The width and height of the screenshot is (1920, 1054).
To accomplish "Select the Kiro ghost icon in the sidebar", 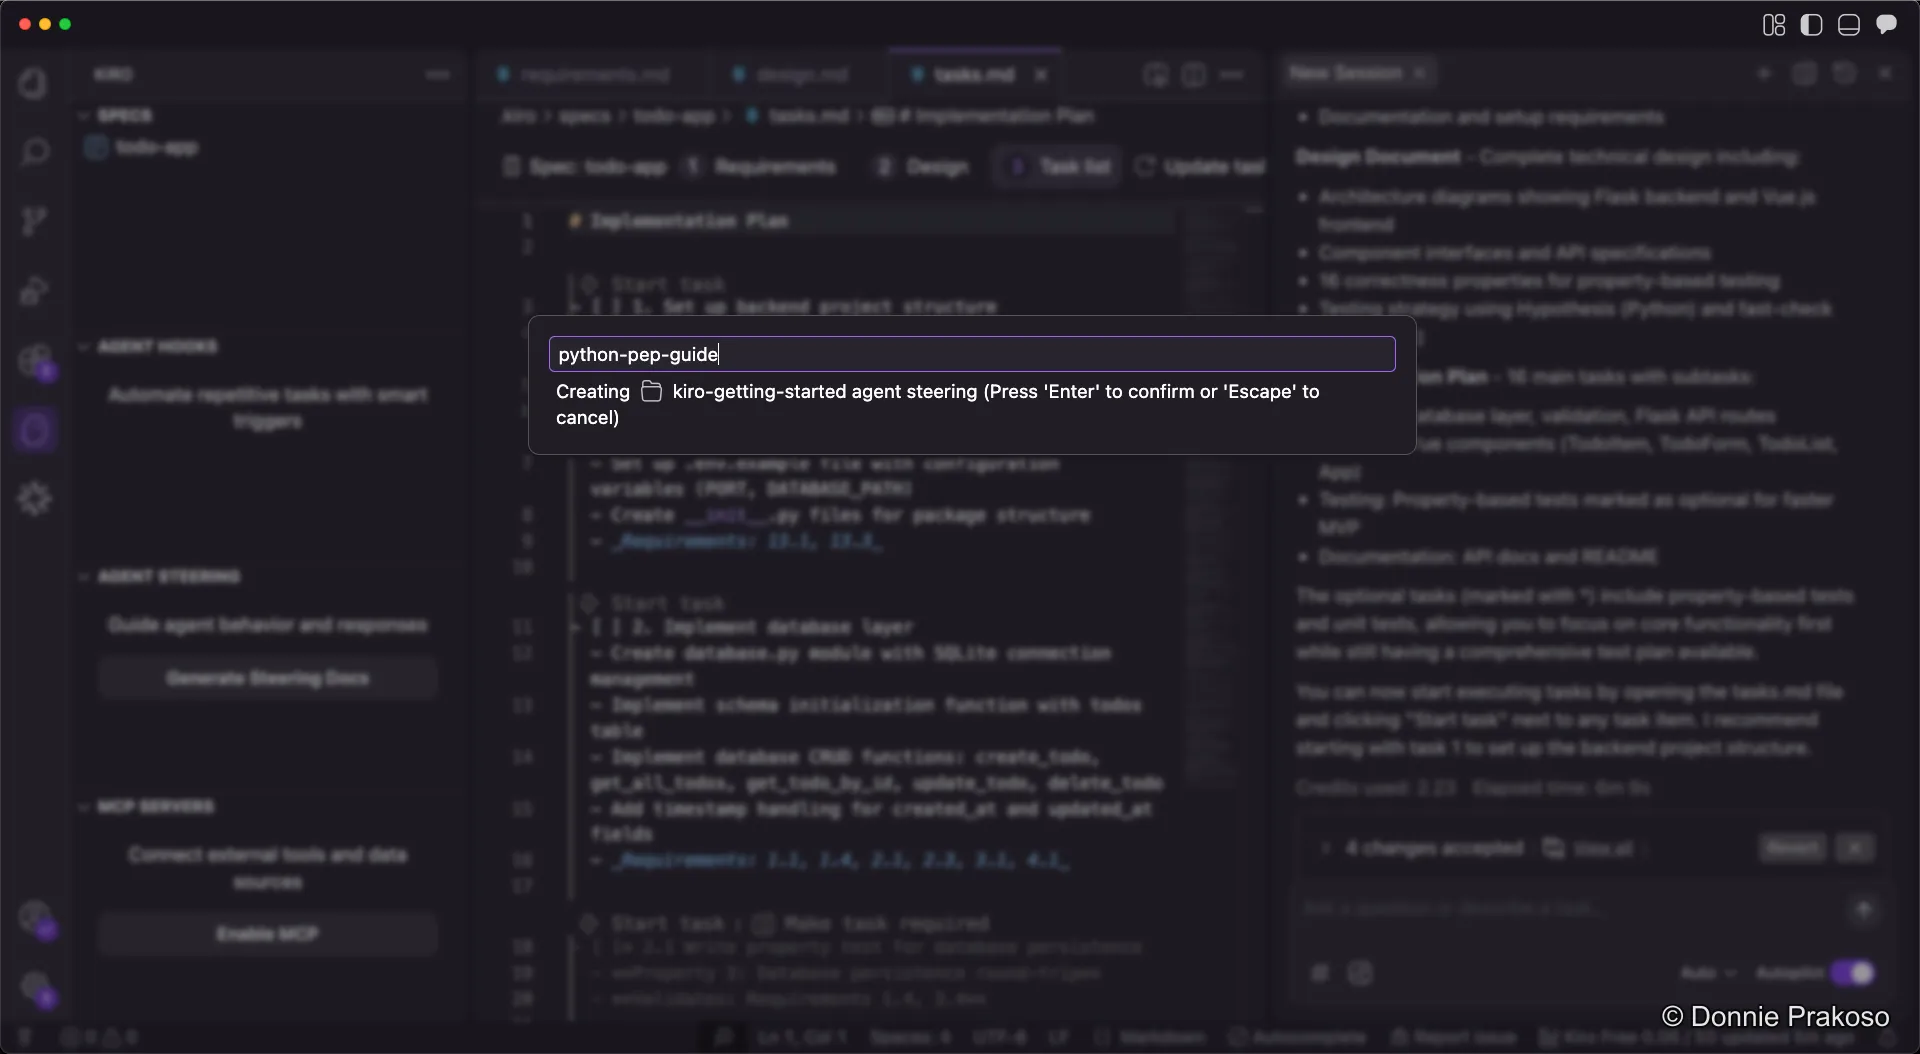I will [35, 430].
